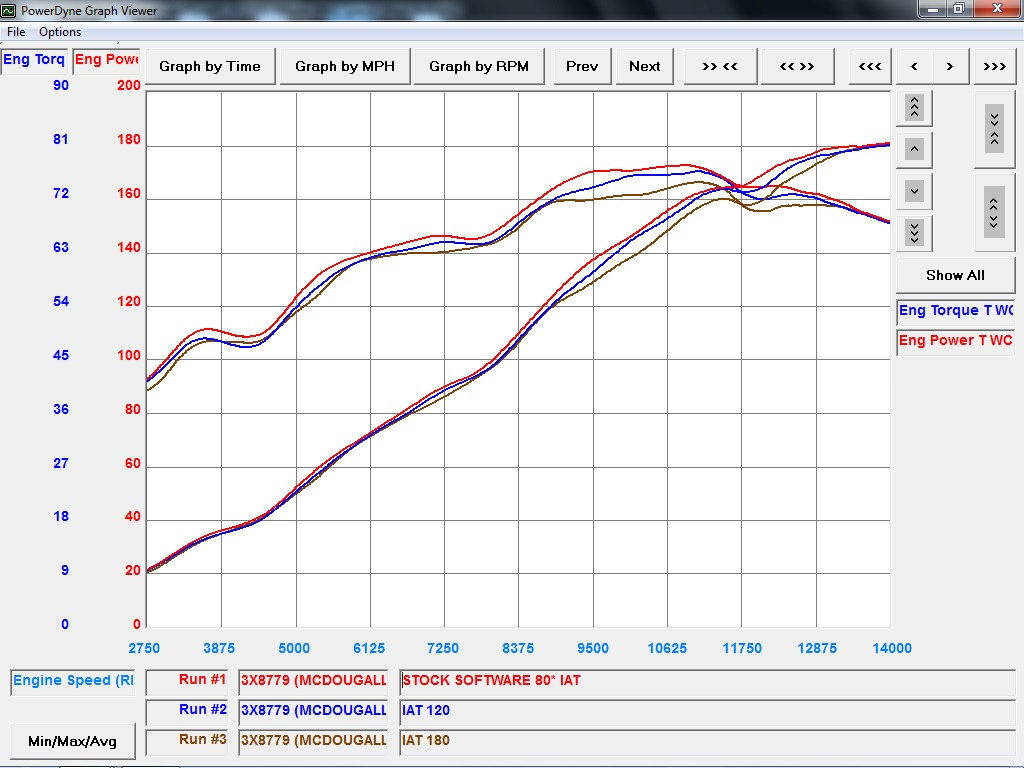The width and height of the screenshot is (1024, 768).
Task: Click the Show All button
Action: [x=955, y=275]
